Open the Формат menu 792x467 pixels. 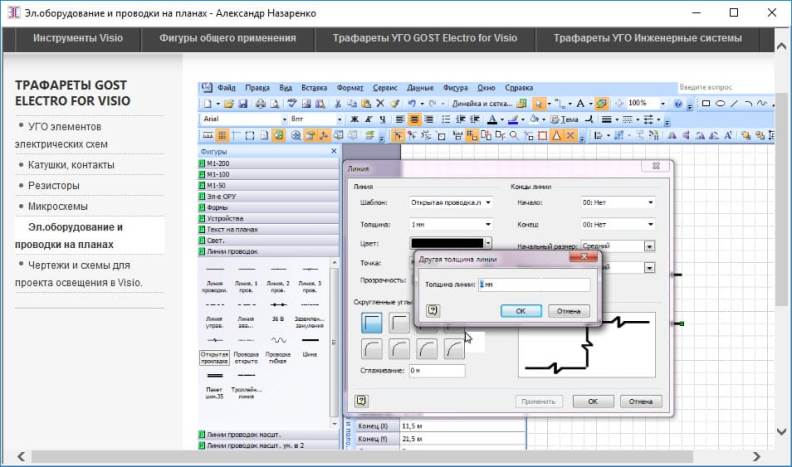tap(350, 88)
